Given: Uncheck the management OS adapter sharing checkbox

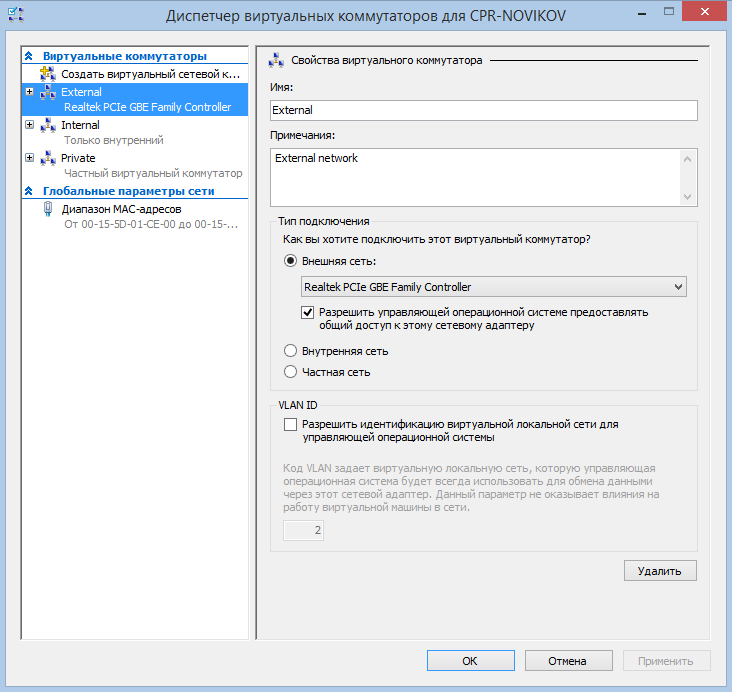Looking at the screenshot, I should (309, 312).
